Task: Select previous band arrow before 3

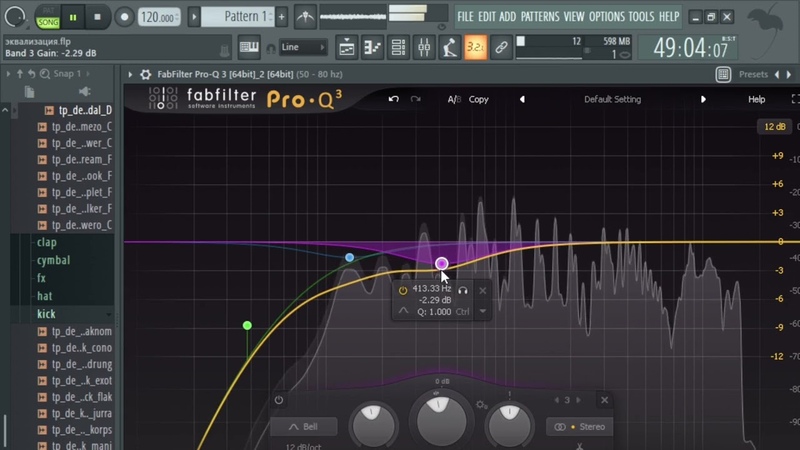Action: point(557,400)
